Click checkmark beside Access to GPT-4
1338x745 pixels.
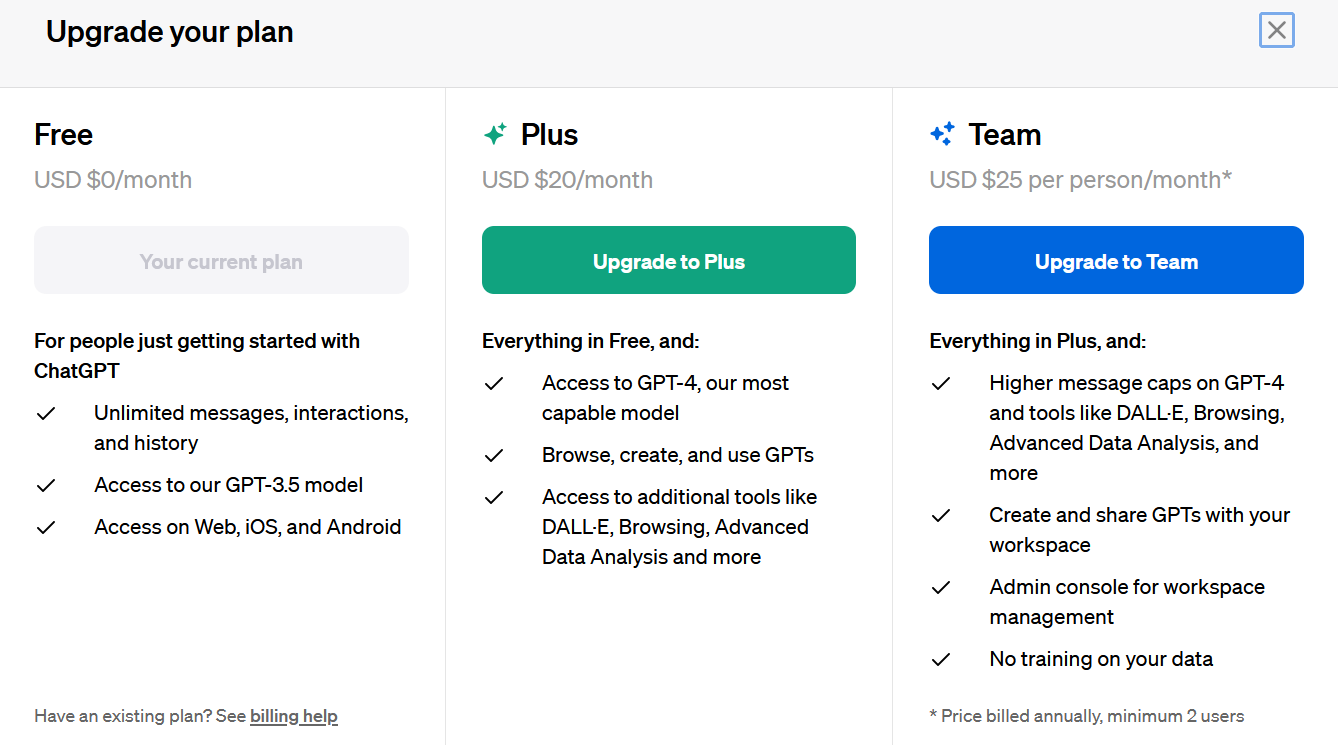(x=493, y=383)
